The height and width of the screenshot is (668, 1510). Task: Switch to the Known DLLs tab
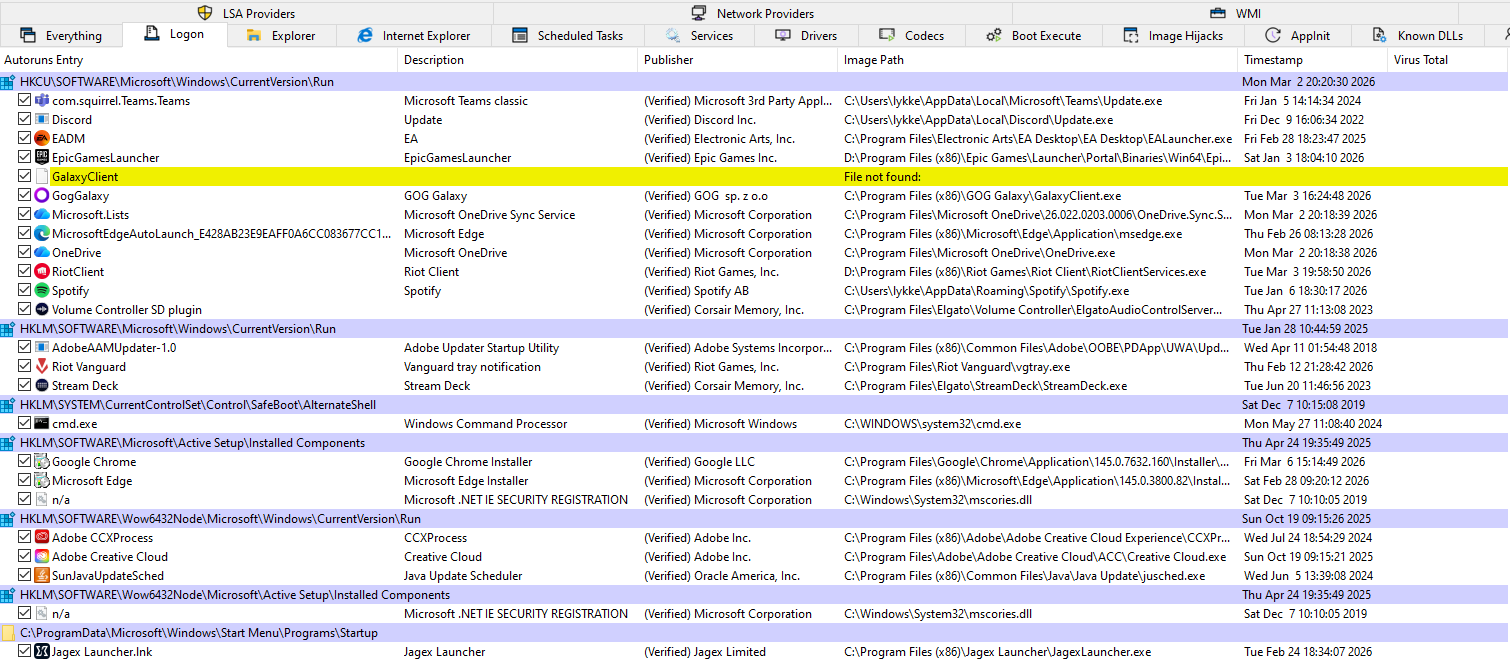pos(1418,36)
